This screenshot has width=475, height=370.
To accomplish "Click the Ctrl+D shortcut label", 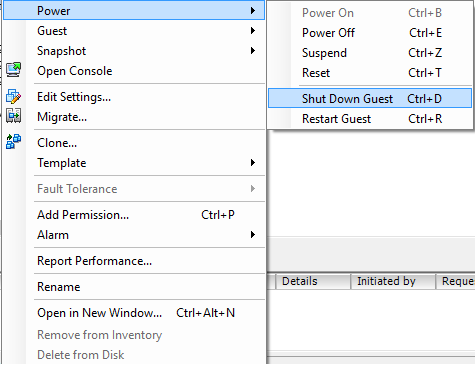I will coord(424,99).
